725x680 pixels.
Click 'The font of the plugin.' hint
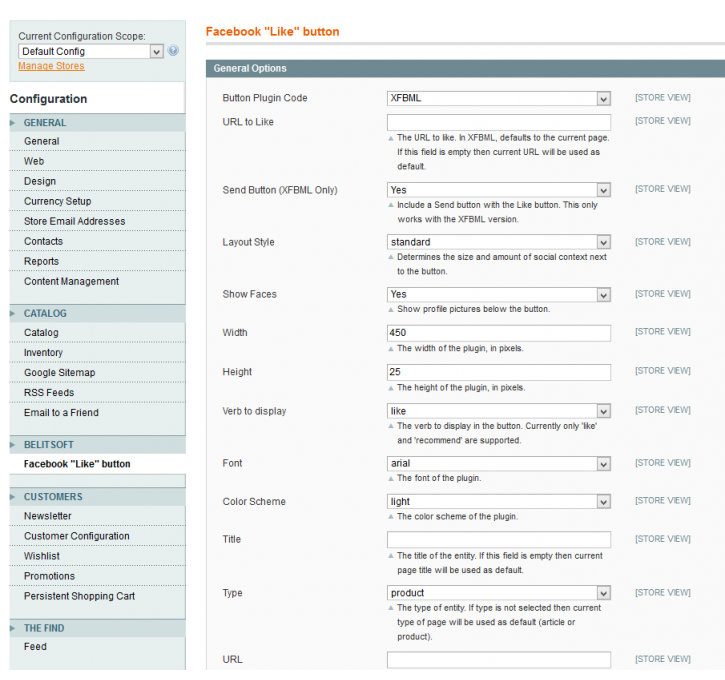[x=439, y=478]
